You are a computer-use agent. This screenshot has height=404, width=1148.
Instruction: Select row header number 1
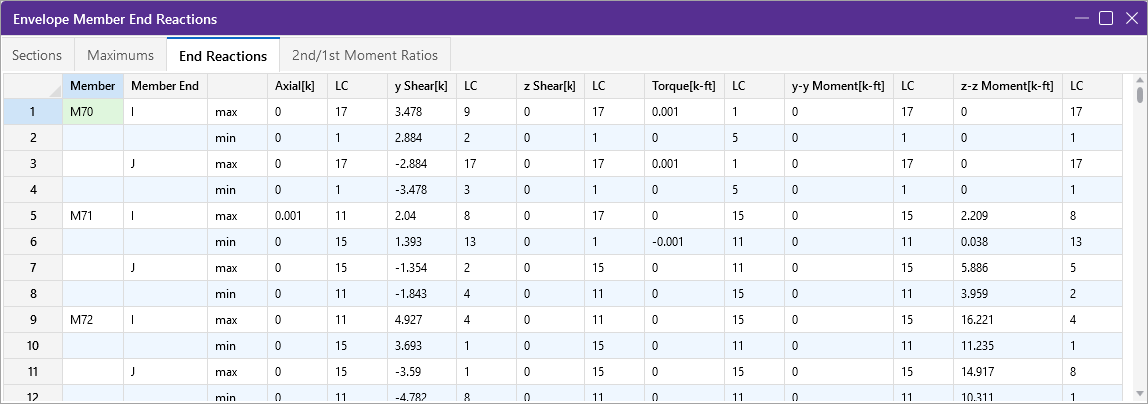(x=32, y=112)
